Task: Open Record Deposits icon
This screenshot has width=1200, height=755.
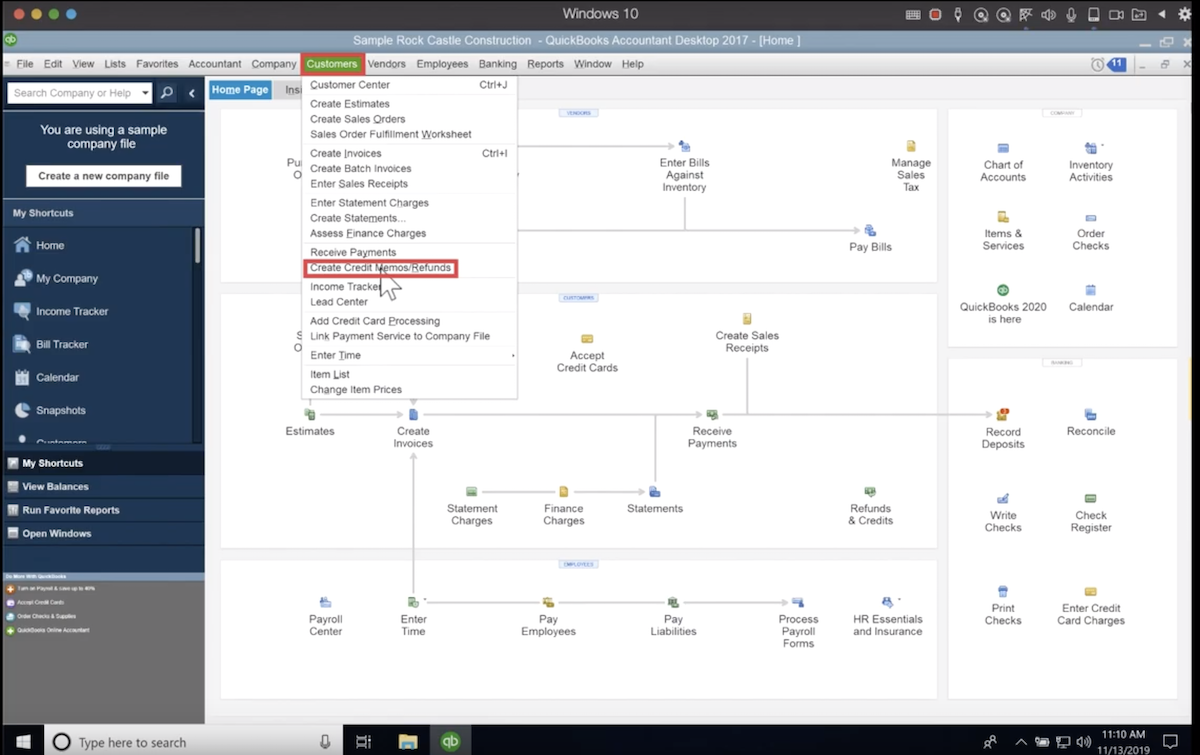Action: 1003,414
